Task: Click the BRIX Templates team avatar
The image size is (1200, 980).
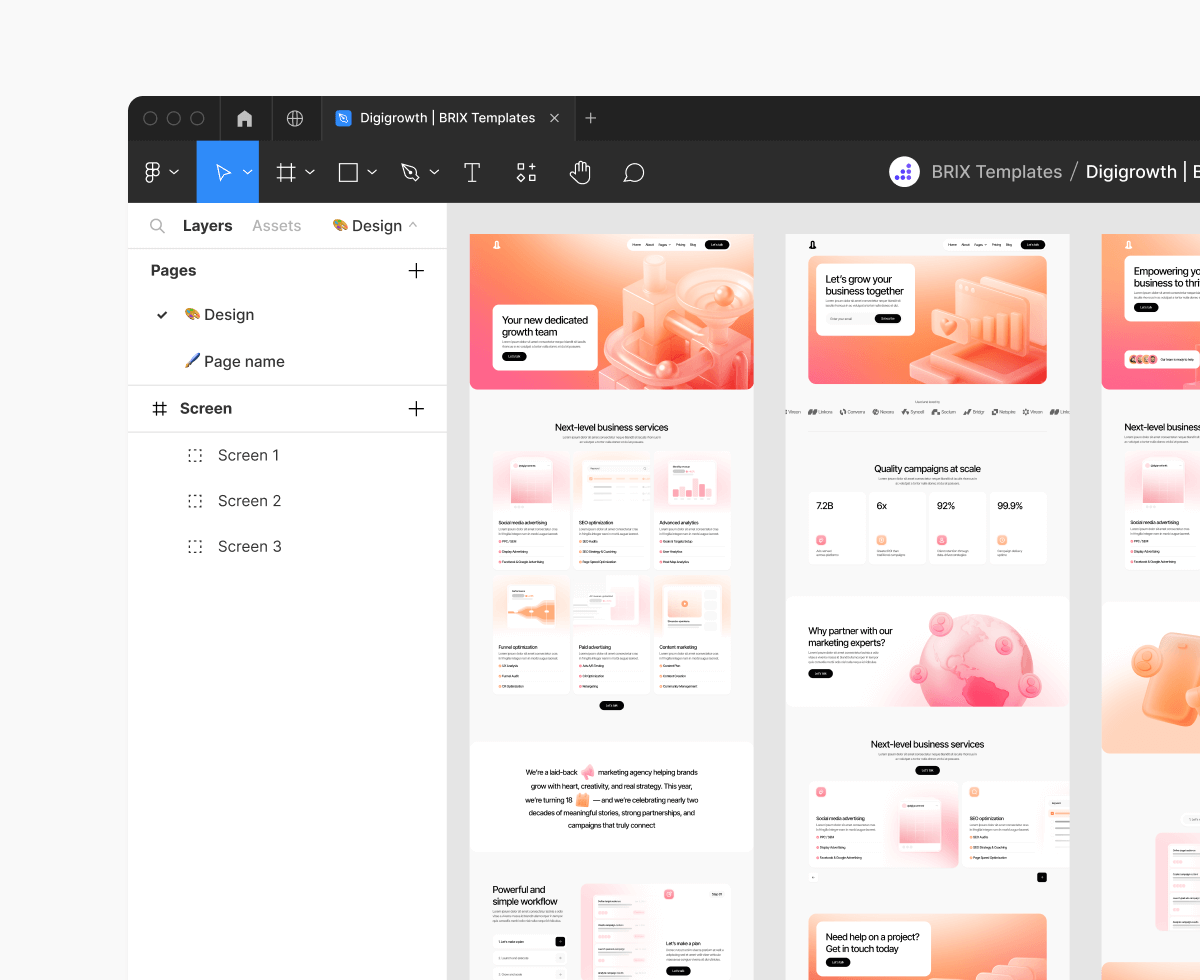Action: [905, 172]
